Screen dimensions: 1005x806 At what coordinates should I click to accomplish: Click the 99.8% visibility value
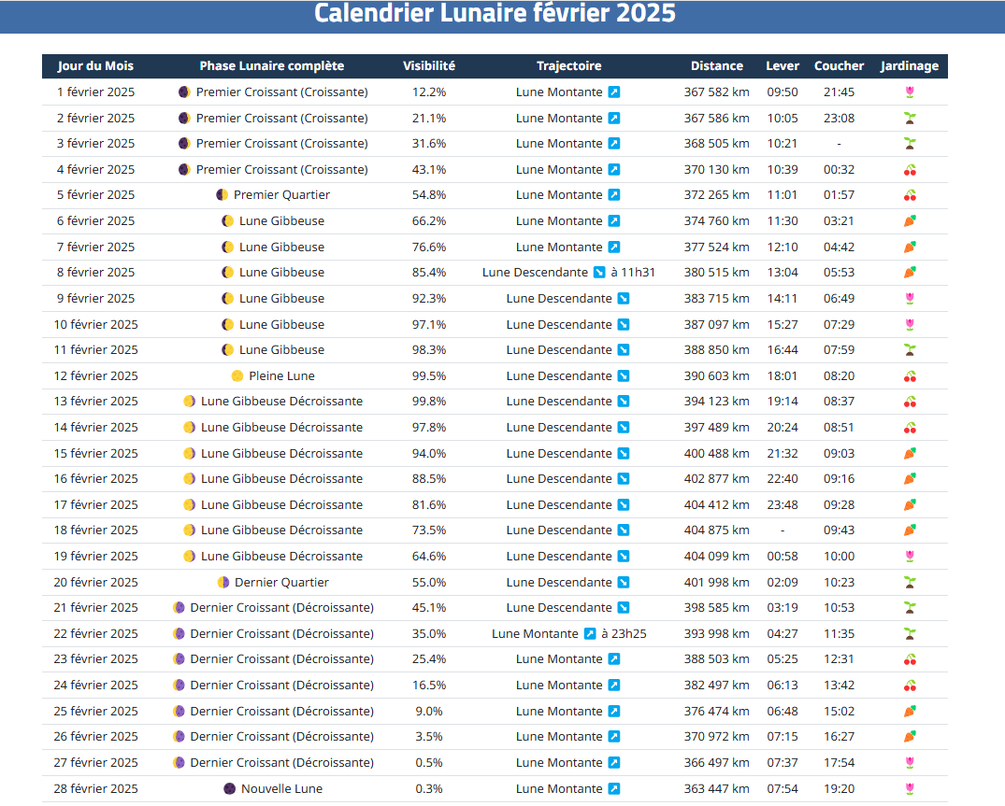tap(429, 402)
